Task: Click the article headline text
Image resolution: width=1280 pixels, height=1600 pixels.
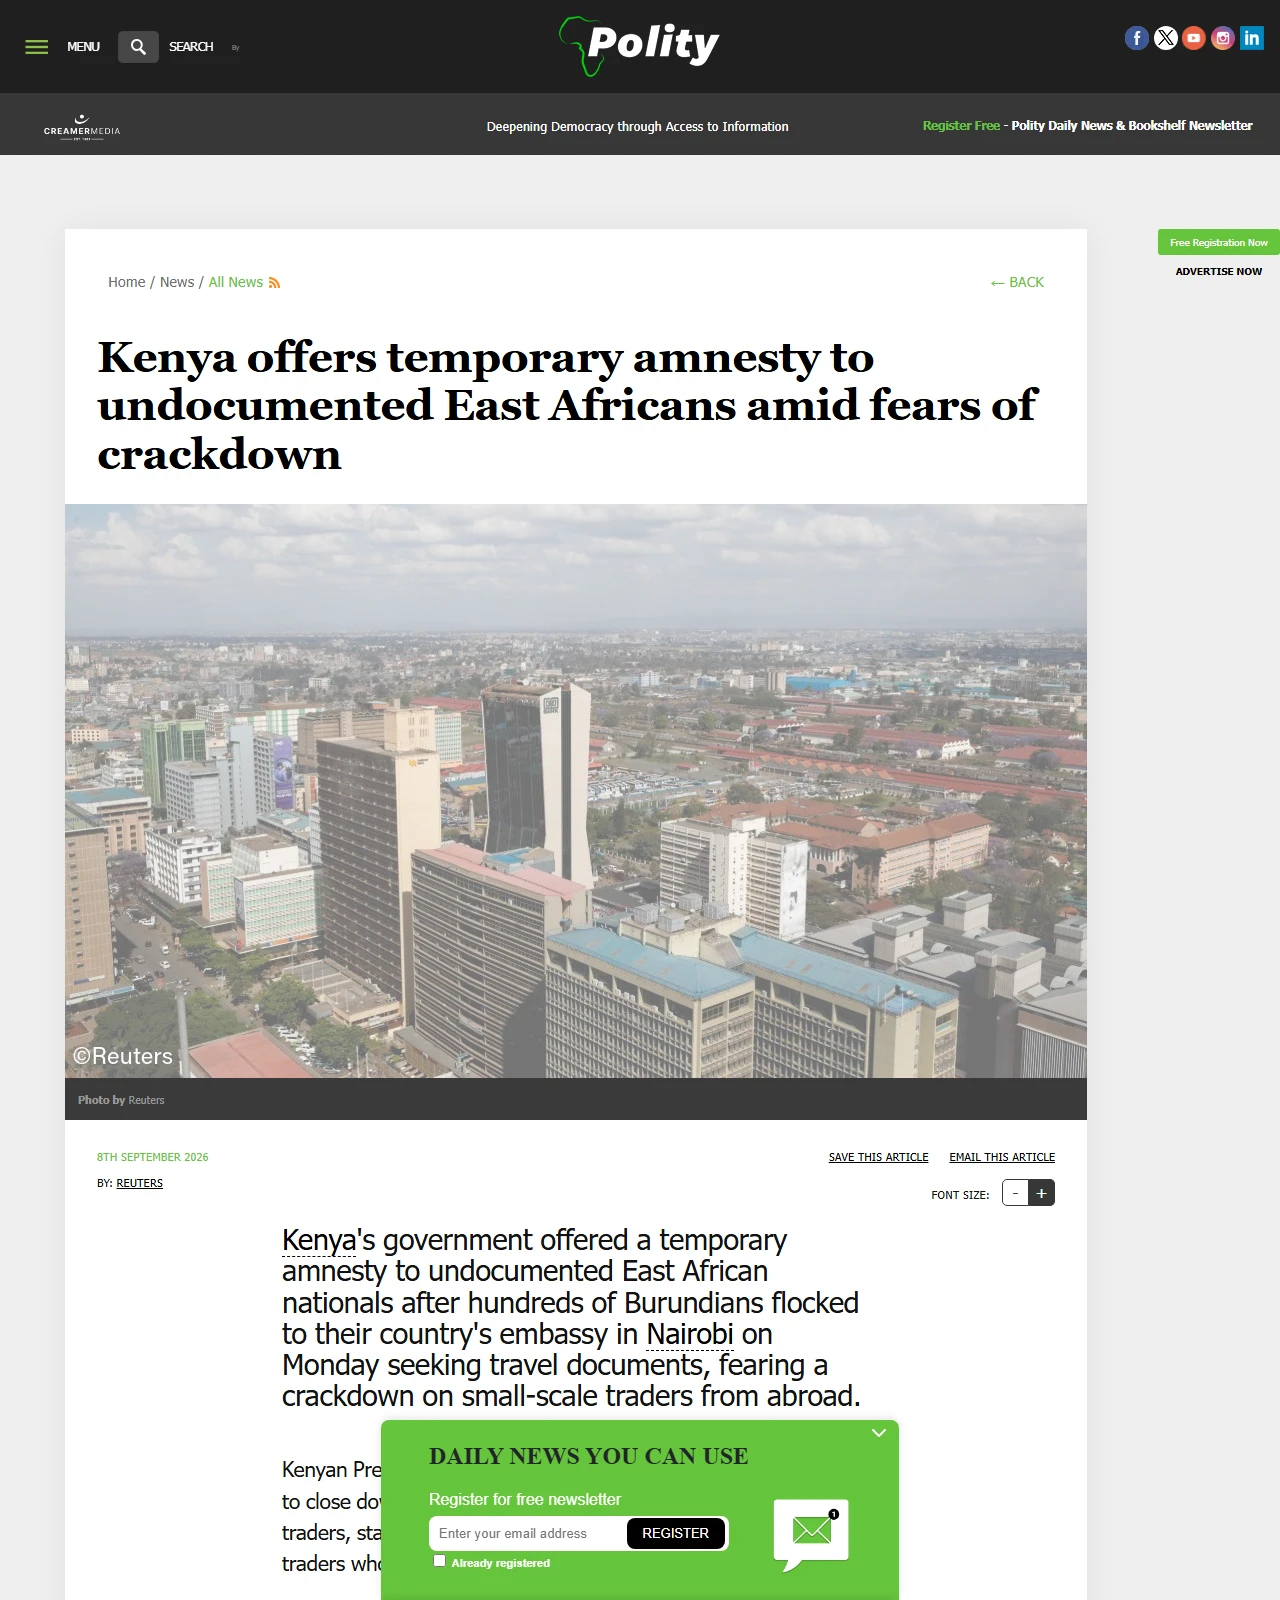Action: [567, 405]
